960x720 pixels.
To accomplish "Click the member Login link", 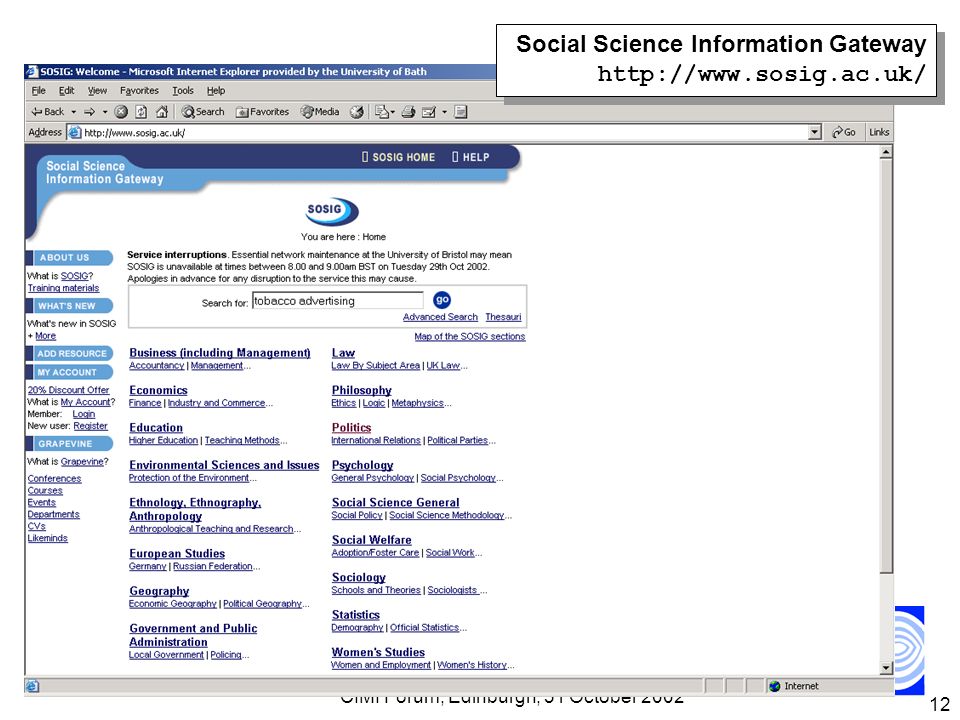I will click(84, 414).
